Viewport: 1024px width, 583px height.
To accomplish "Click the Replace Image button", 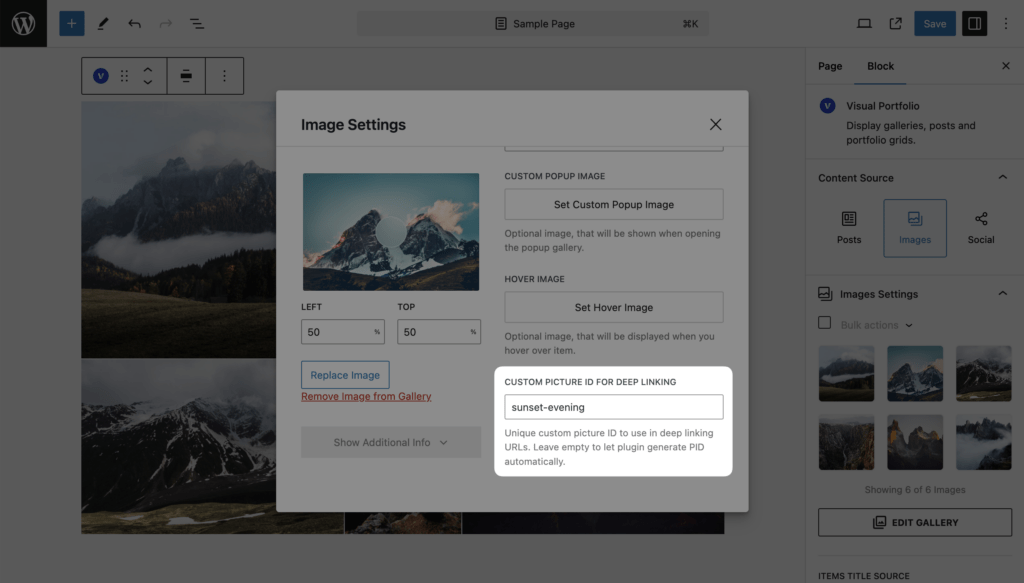I will pos(345,375).
